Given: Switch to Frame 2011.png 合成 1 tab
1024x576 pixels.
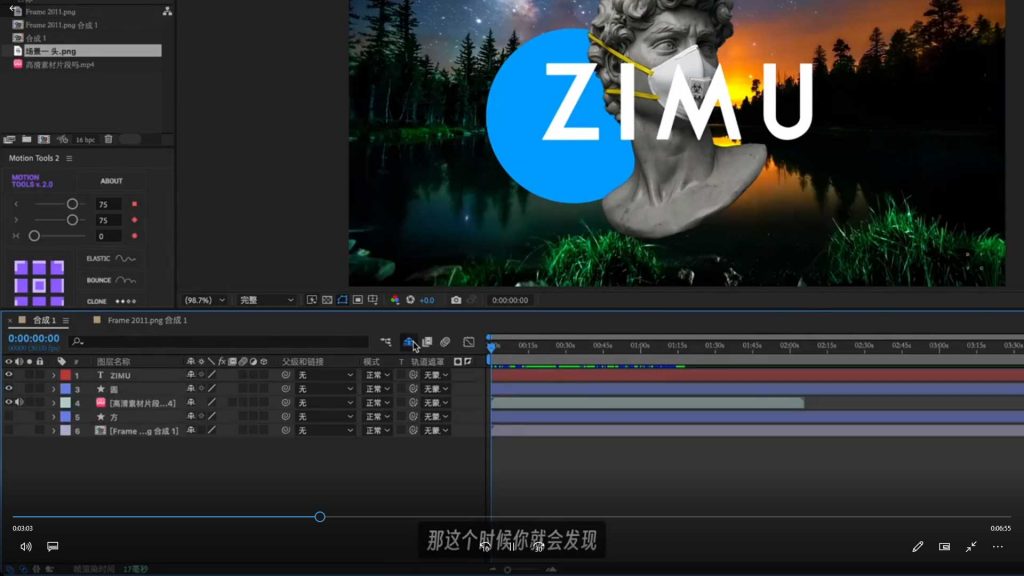Looking at the screenshot, I should [x=147, y=321].
